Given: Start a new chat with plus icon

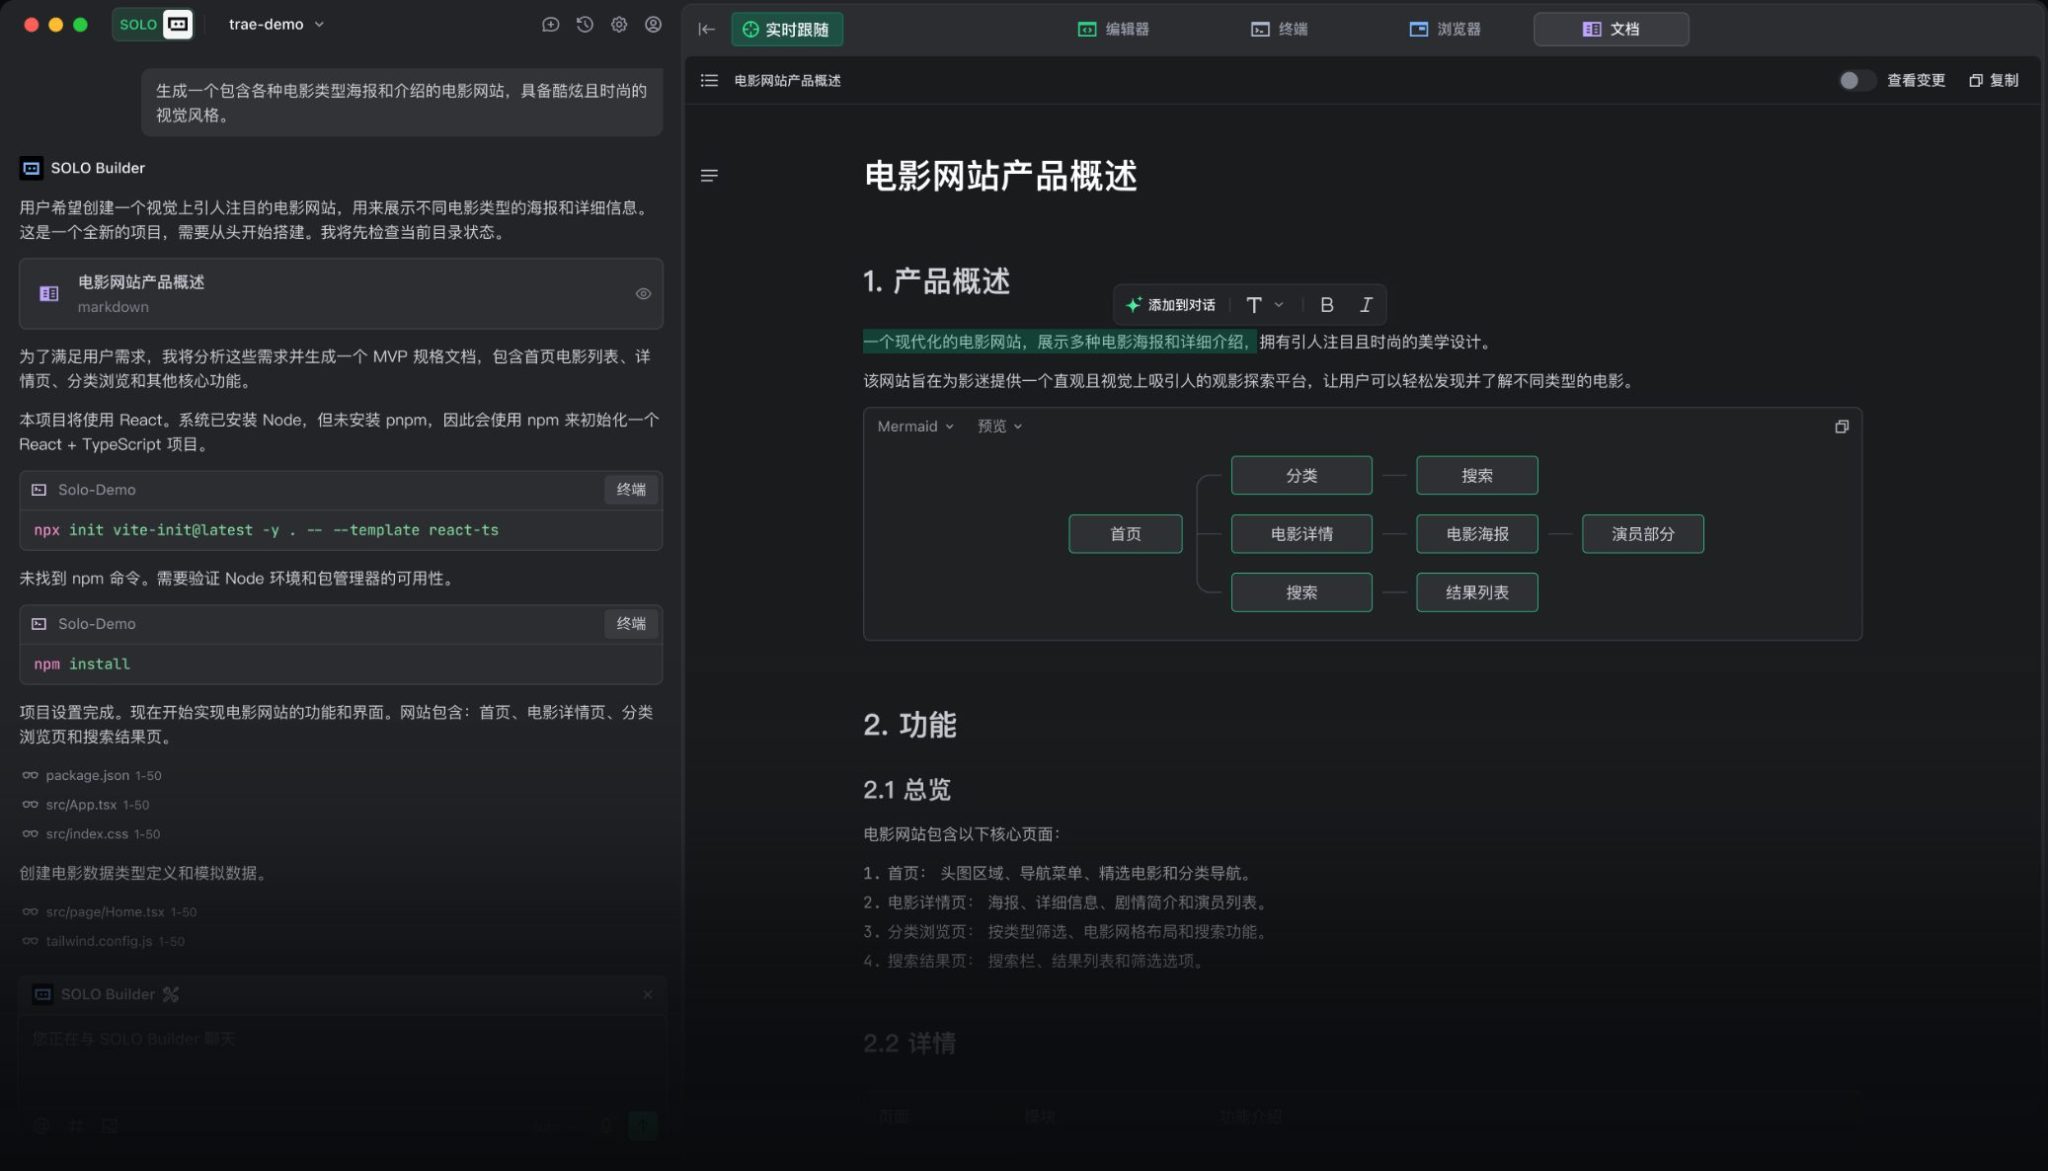Looking at the screenshot, I should tap(550, 24).
